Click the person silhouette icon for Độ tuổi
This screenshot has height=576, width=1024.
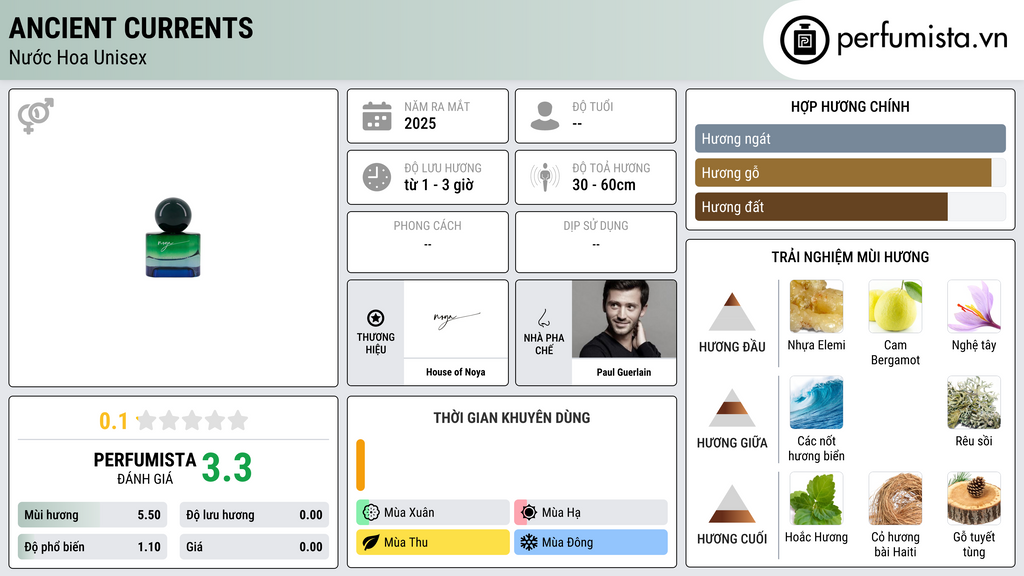pyautogui.click(x=545, y=116)
